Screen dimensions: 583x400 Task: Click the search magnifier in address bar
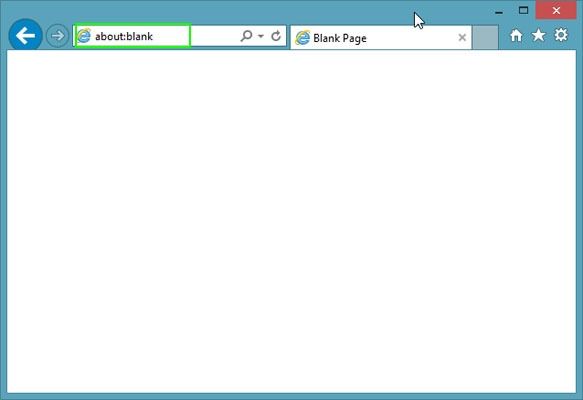pos(246,36)
